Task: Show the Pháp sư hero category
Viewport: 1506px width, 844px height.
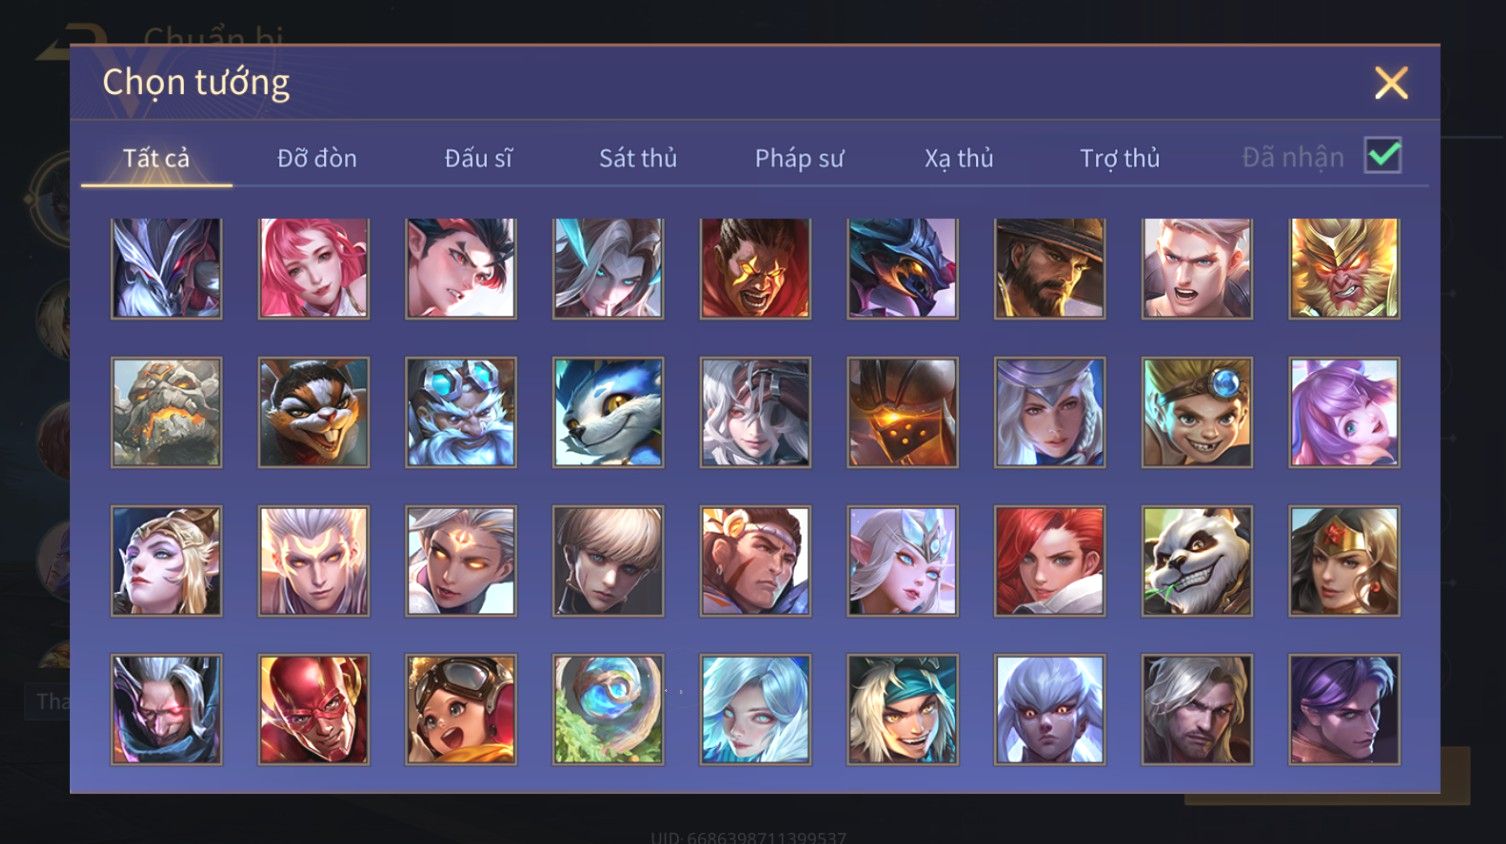Action: pyautogui.click(x=799, y=158)
